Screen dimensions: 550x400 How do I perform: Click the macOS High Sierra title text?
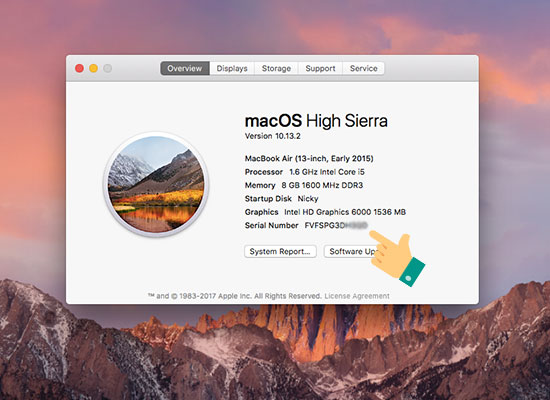click(316, 121)
